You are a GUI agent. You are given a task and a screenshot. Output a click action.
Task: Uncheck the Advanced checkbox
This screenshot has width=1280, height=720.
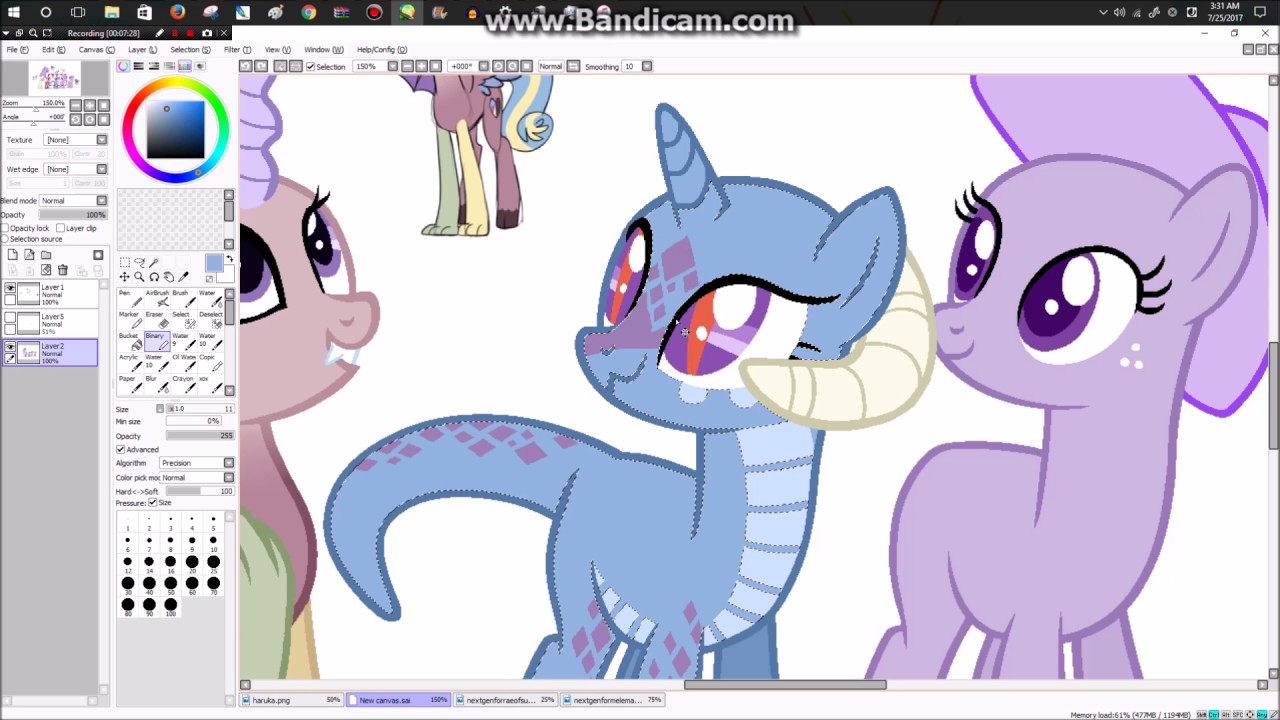click(x=121, y=449)
